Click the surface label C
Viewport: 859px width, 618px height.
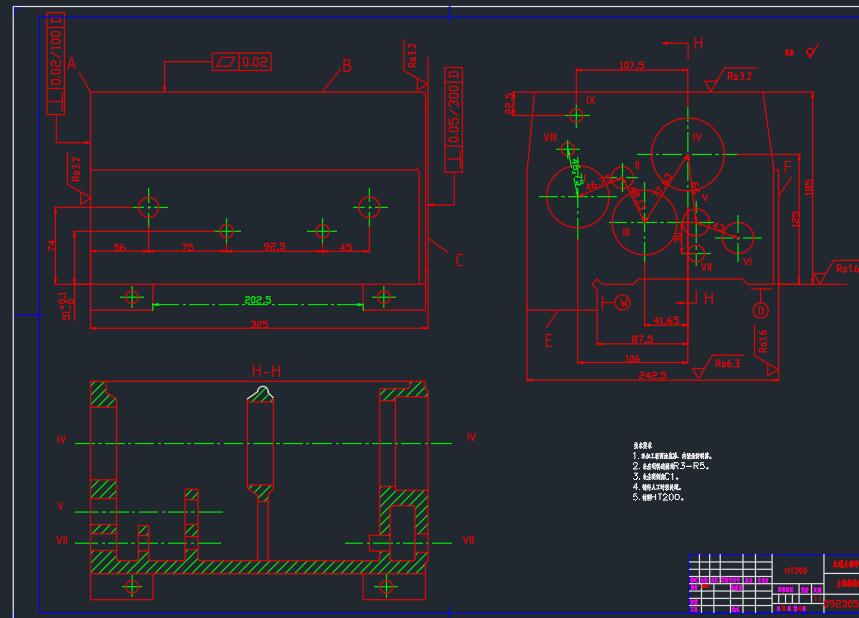click(x=459, y=260)
